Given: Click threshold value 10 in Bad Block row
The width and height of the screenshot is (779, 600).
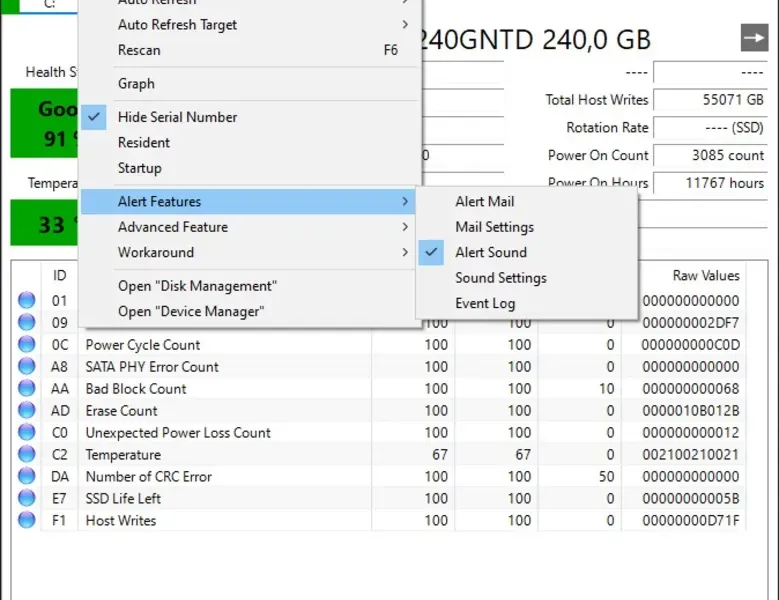Looking at the screenshot, I should pos(606,388).
